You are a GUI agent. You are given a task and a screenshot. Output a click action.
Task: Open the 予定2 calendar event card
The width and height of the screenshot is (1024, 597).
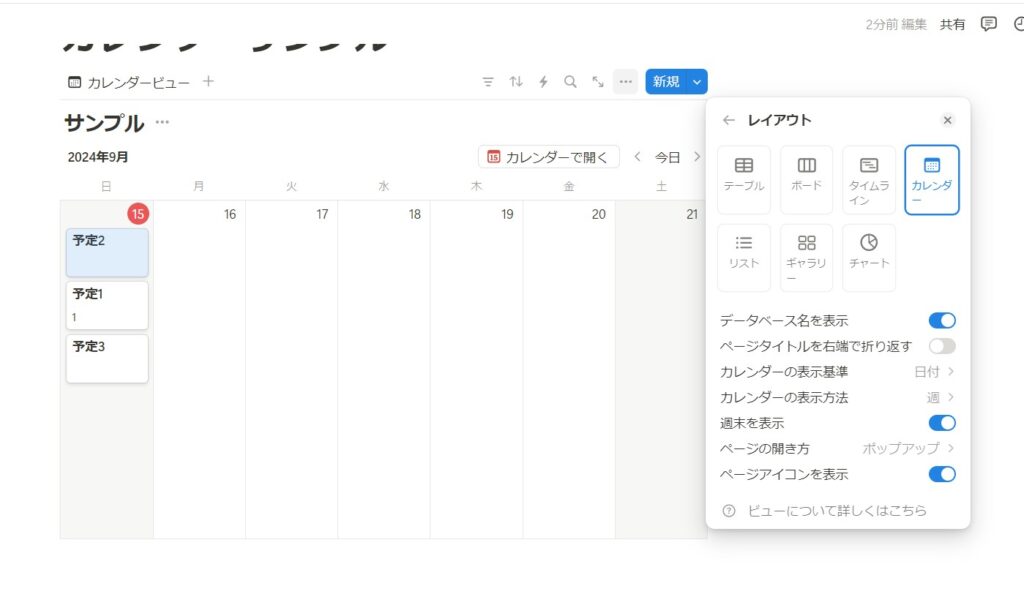[x=107, y=252]
